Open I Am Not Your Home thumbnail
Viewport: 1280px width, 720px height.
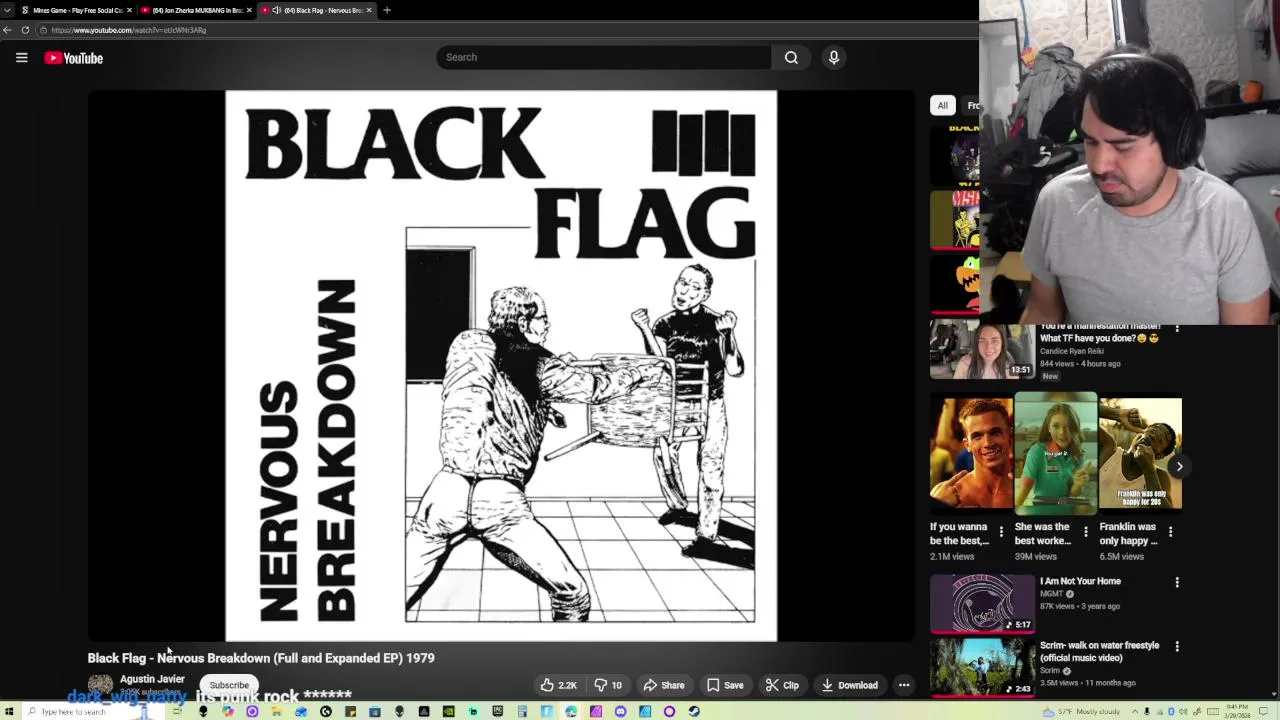[x=982, y=603]
